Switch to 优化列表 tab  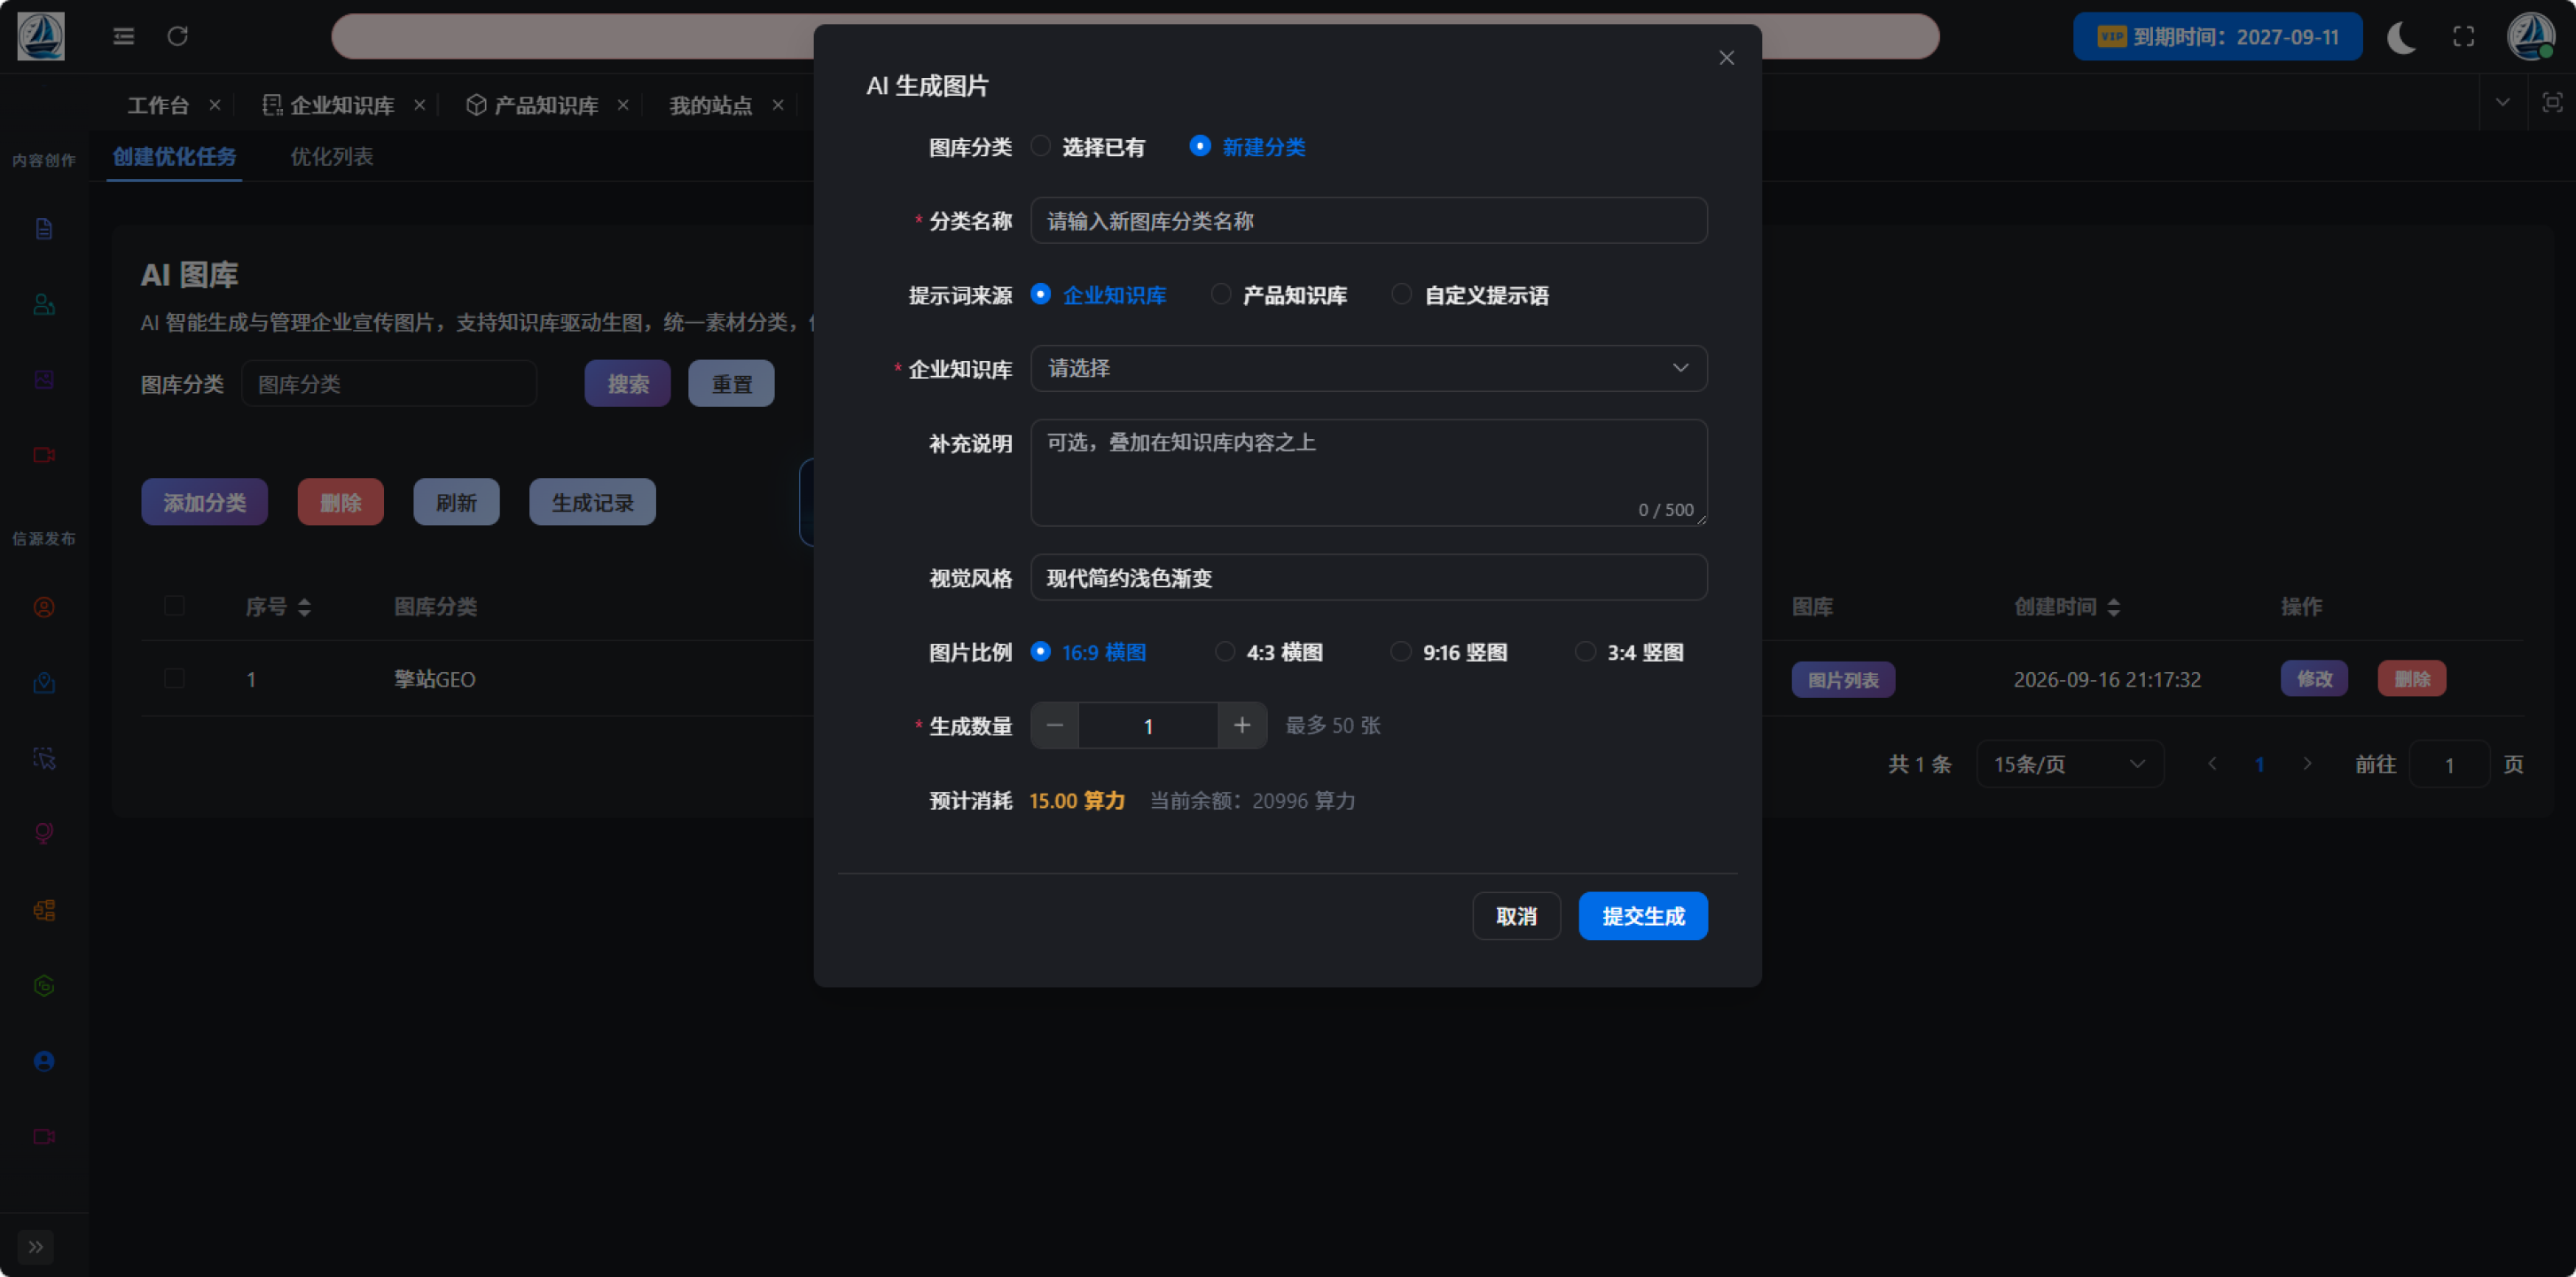[332, 157]
